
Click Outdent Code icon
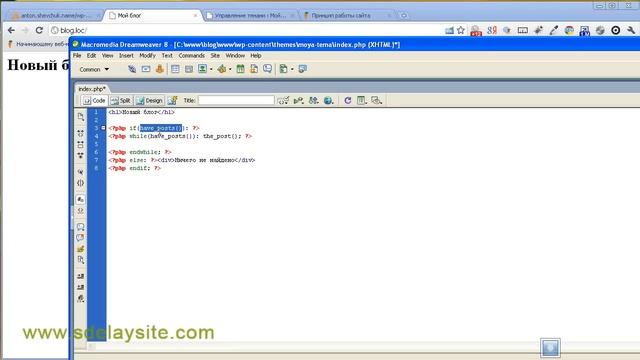(80, 287)
